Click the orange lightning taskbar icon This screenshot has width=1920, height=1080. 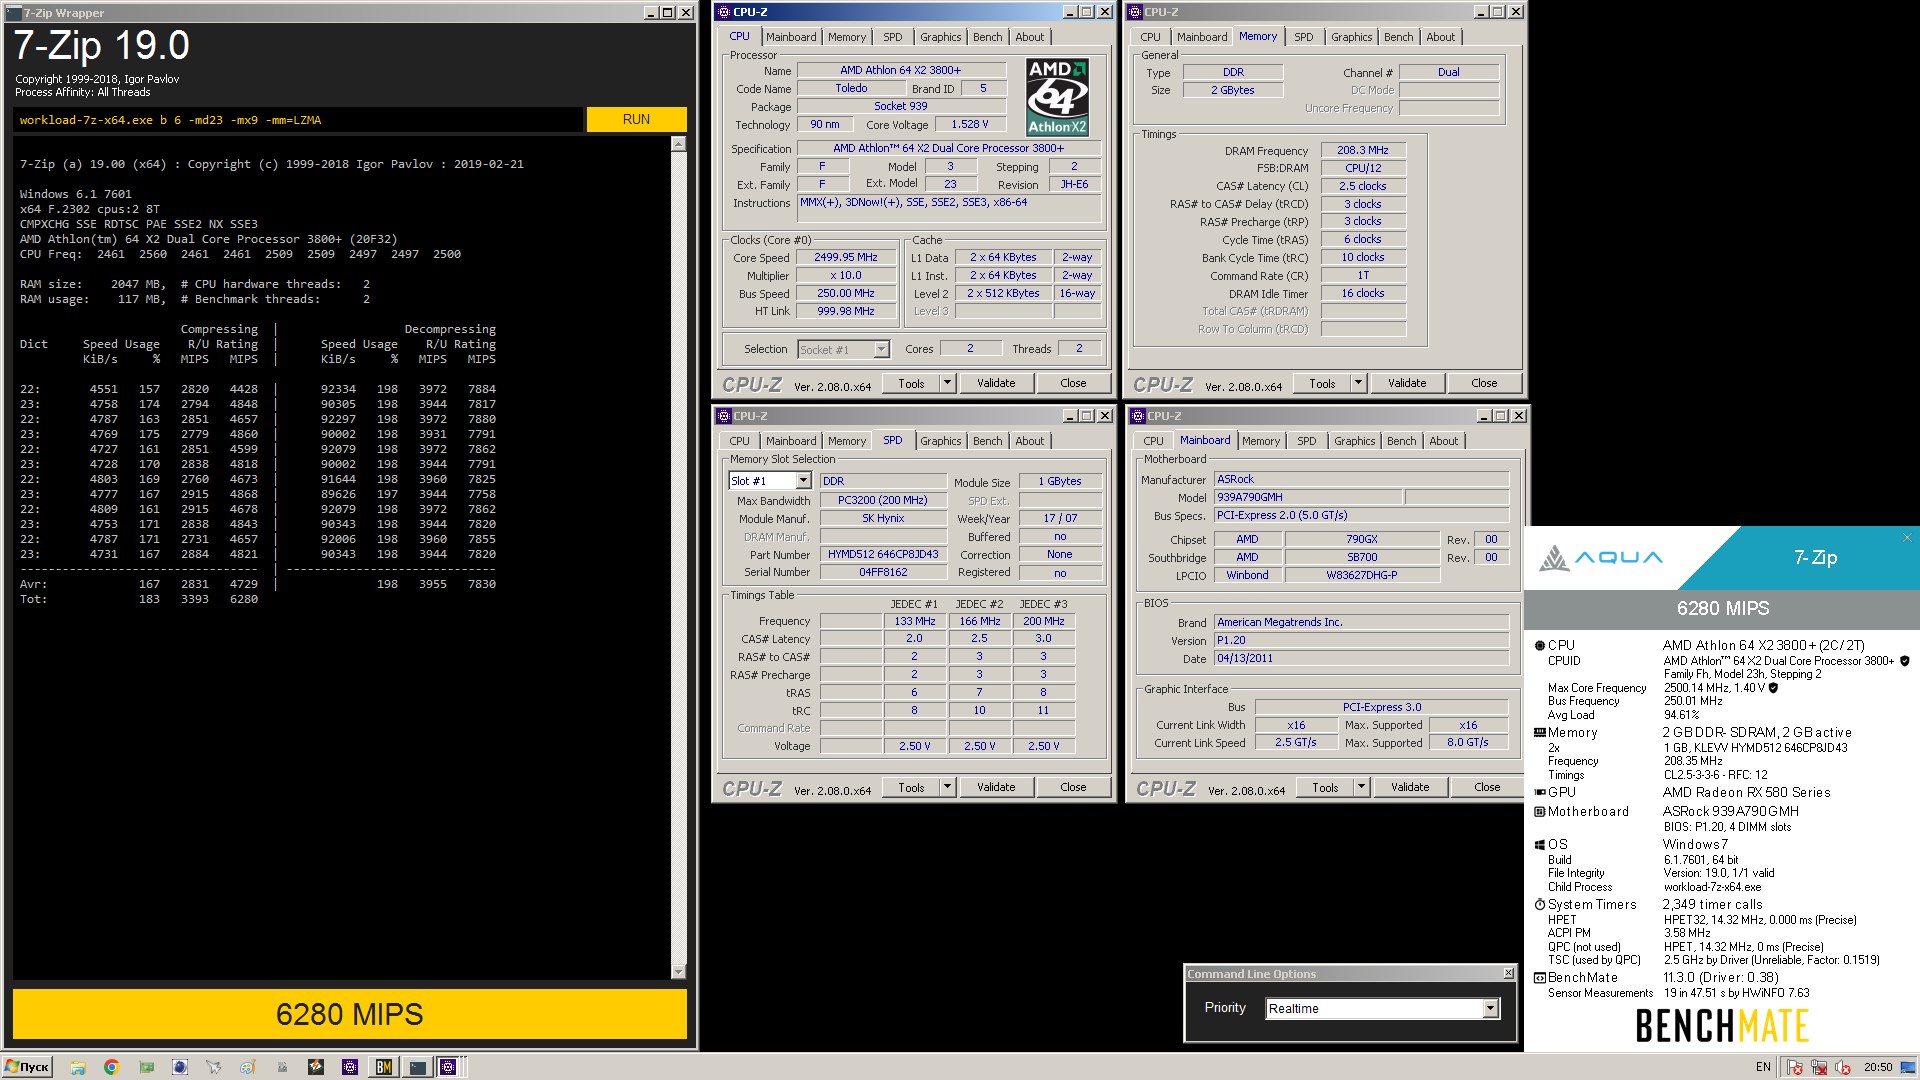[x=315, y=1067]
